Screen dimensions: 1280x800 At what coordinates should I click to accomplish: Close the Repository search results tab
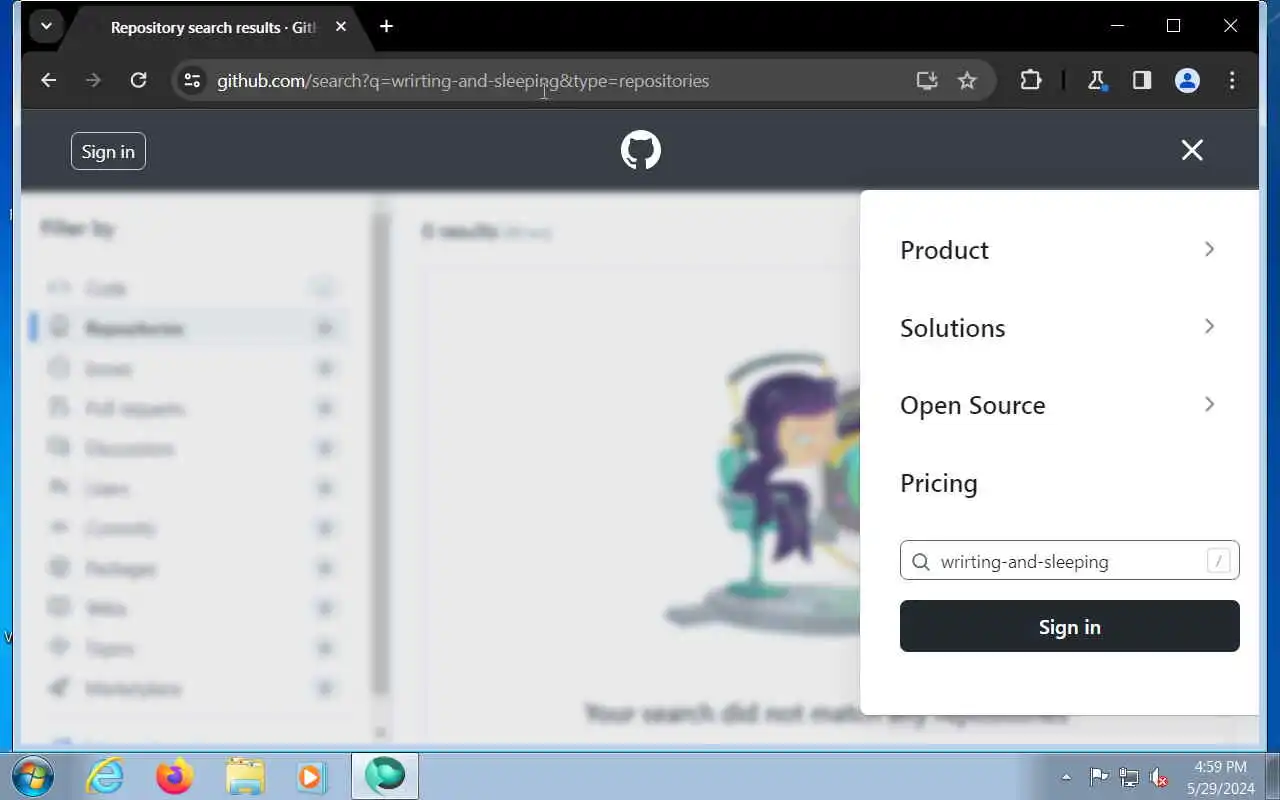[341, 27]
